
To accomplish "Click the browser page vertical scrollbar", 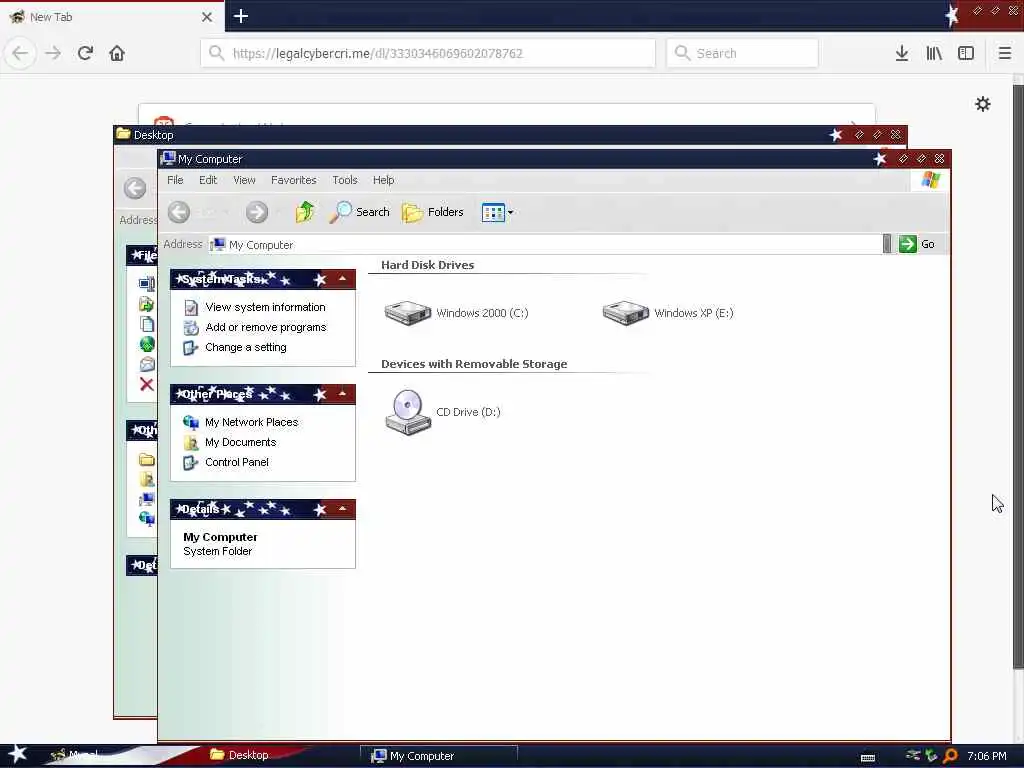I will click(x=1018, y=376).
